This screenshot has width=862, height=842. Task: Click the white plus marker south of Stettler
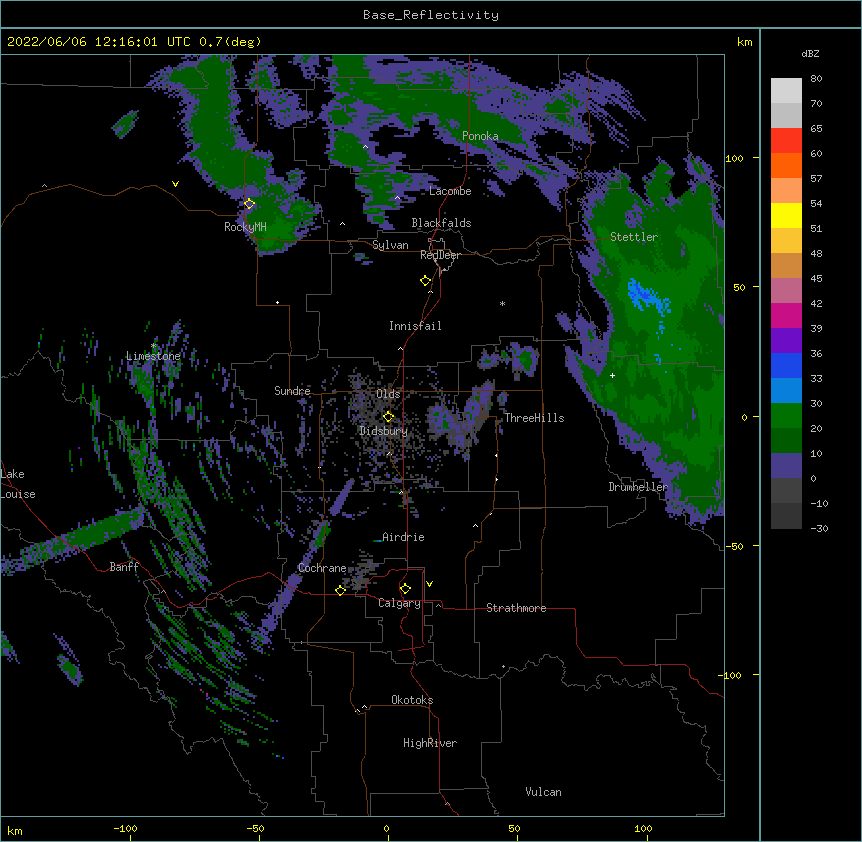pyautogui.click(x=612, y=375)
